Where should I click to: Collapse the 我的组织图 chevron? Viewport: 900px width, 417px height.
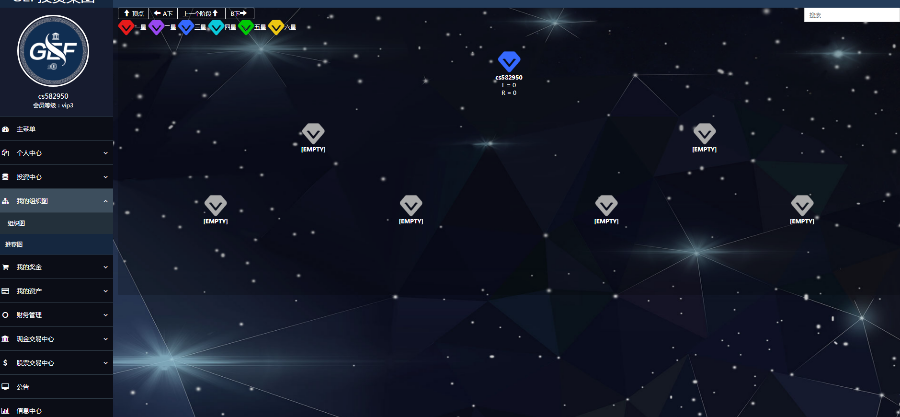[x=106, y=201]
